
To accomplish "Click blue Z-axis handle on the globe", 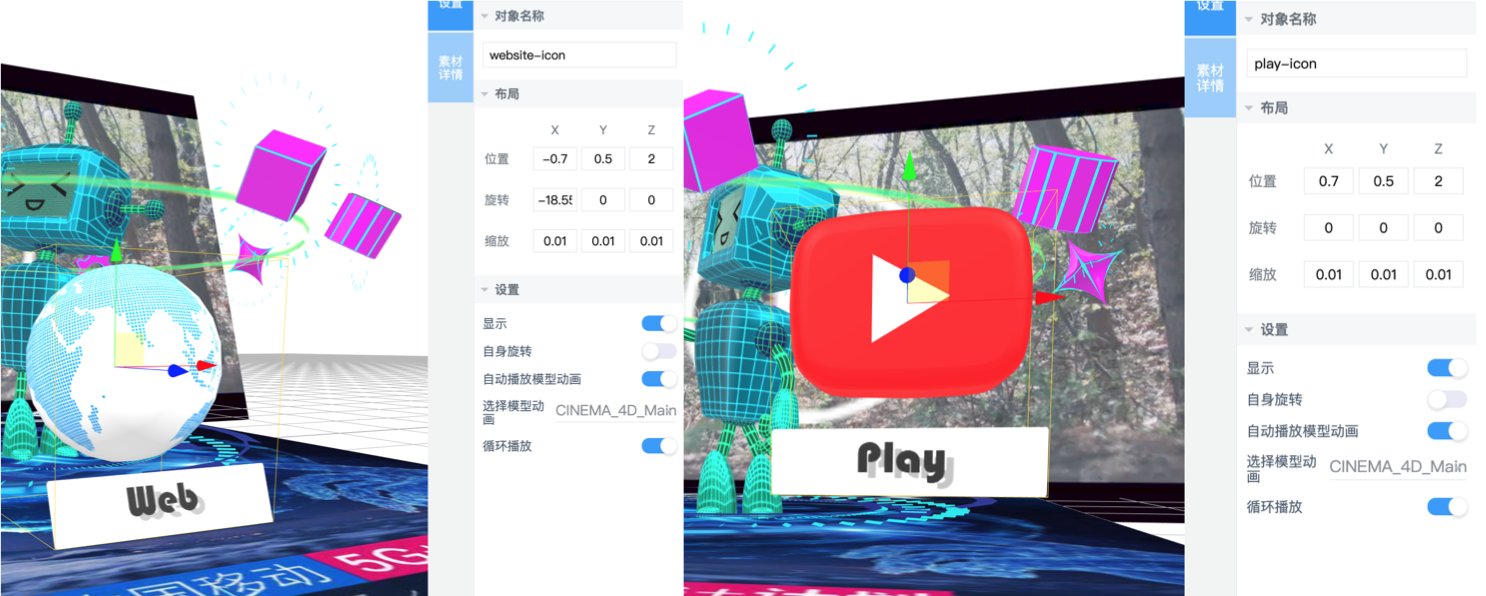I will tap(176, 371).
